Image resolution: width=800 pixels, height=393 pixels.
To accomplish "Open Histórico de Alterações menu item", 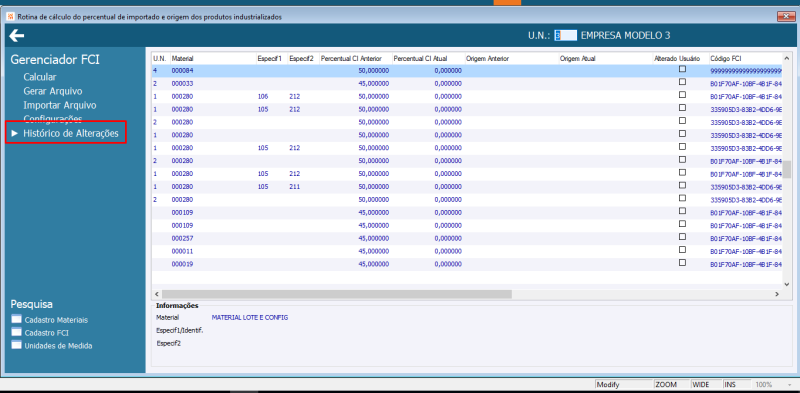I will (71, 134).
